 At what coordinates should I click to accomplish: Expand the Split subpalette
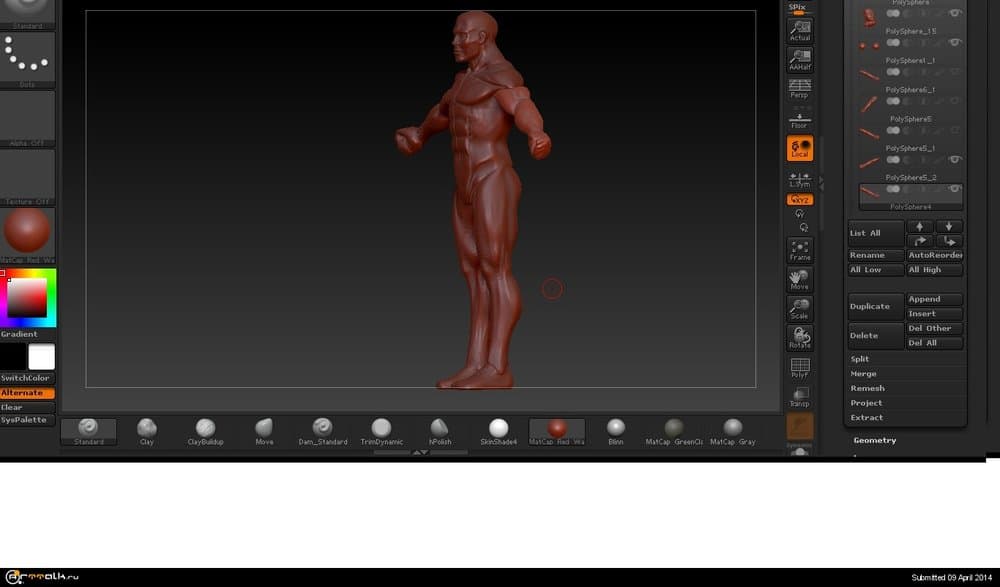860,359
